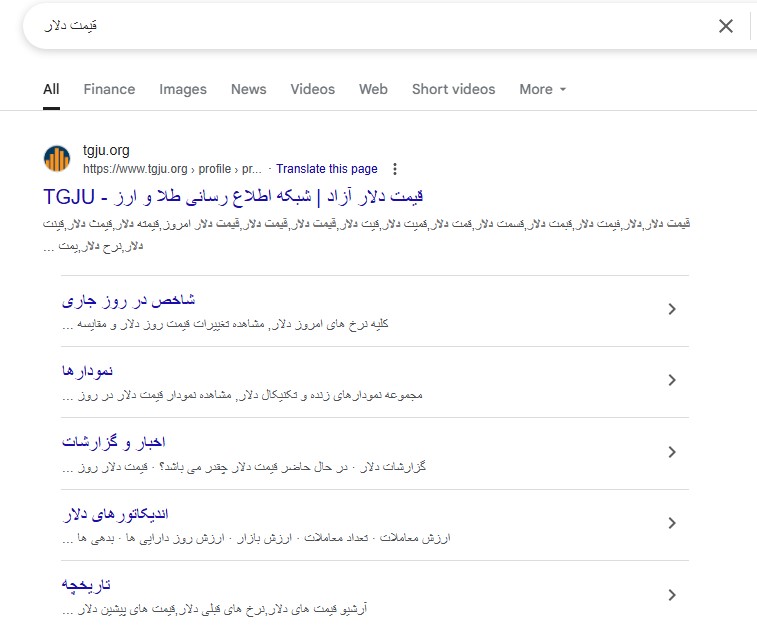Expand the More dropdown menu
Image resolution: width=757 pixels, height=626 pixels.
pyautogui.click(x=543, y=89)
